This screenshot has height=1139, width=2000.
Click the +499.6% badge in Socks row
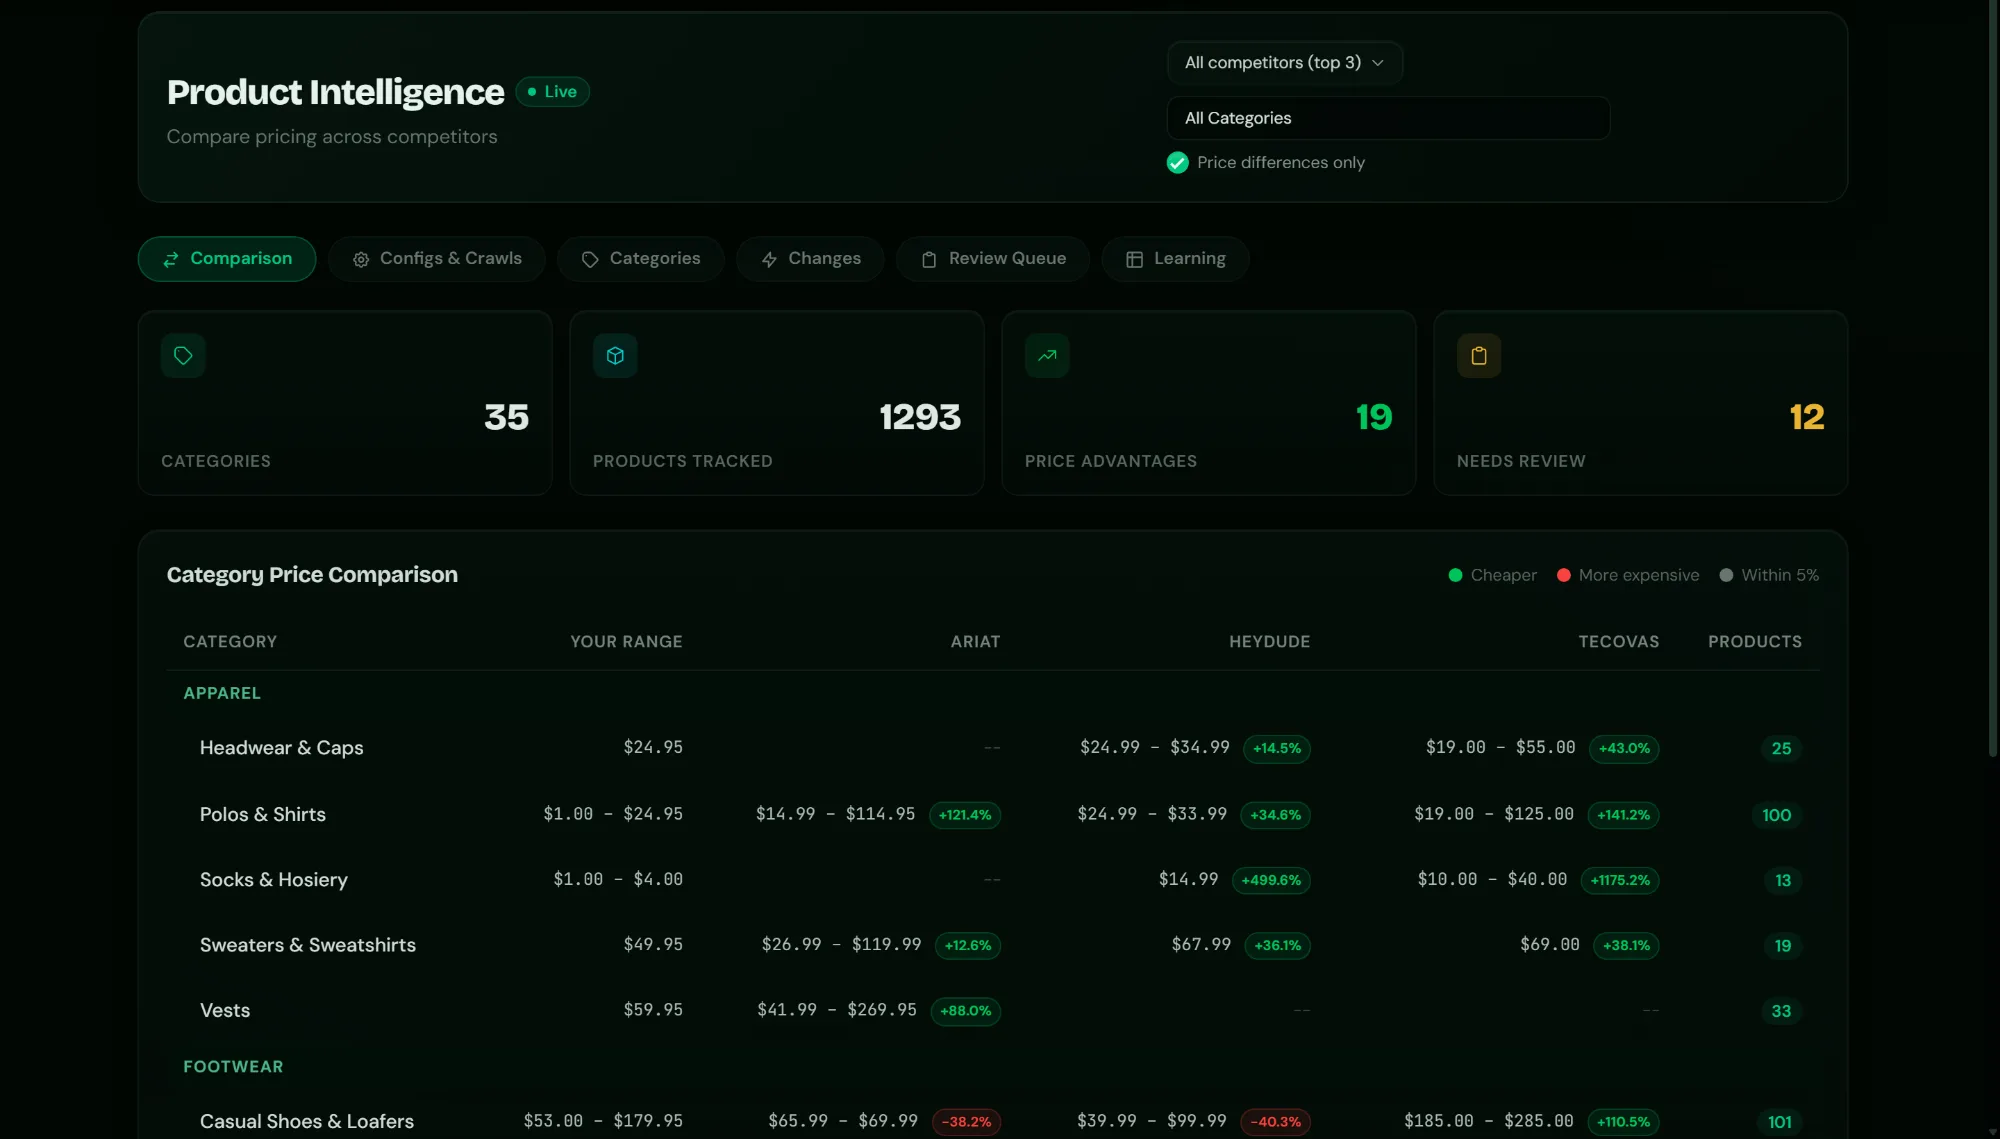[1271, 881]
